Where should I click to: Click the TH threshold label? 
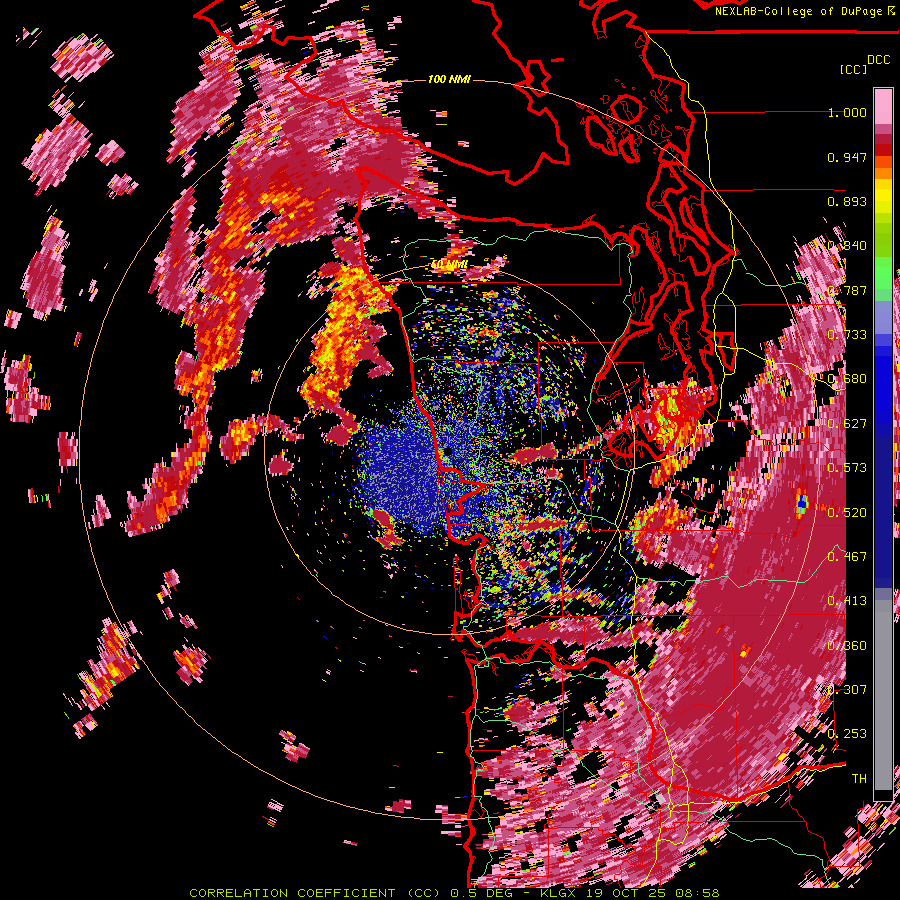pos(859,779)
